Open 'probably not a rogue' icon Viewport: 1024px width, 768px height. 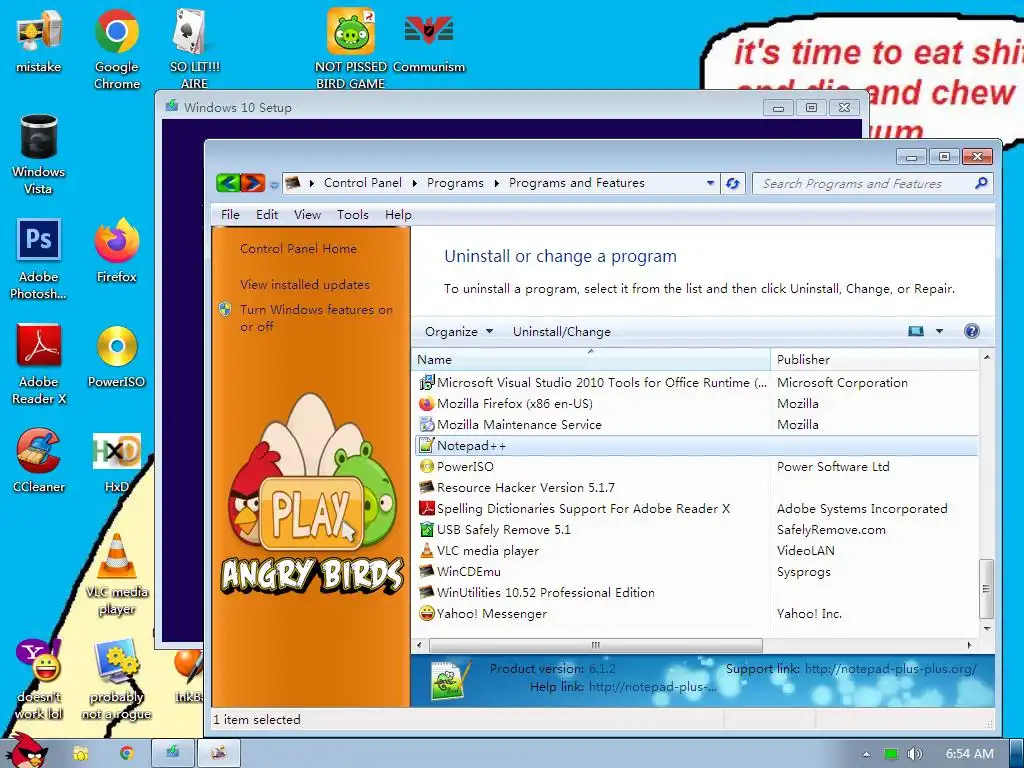pyautogui.click(x=117, y=679)
